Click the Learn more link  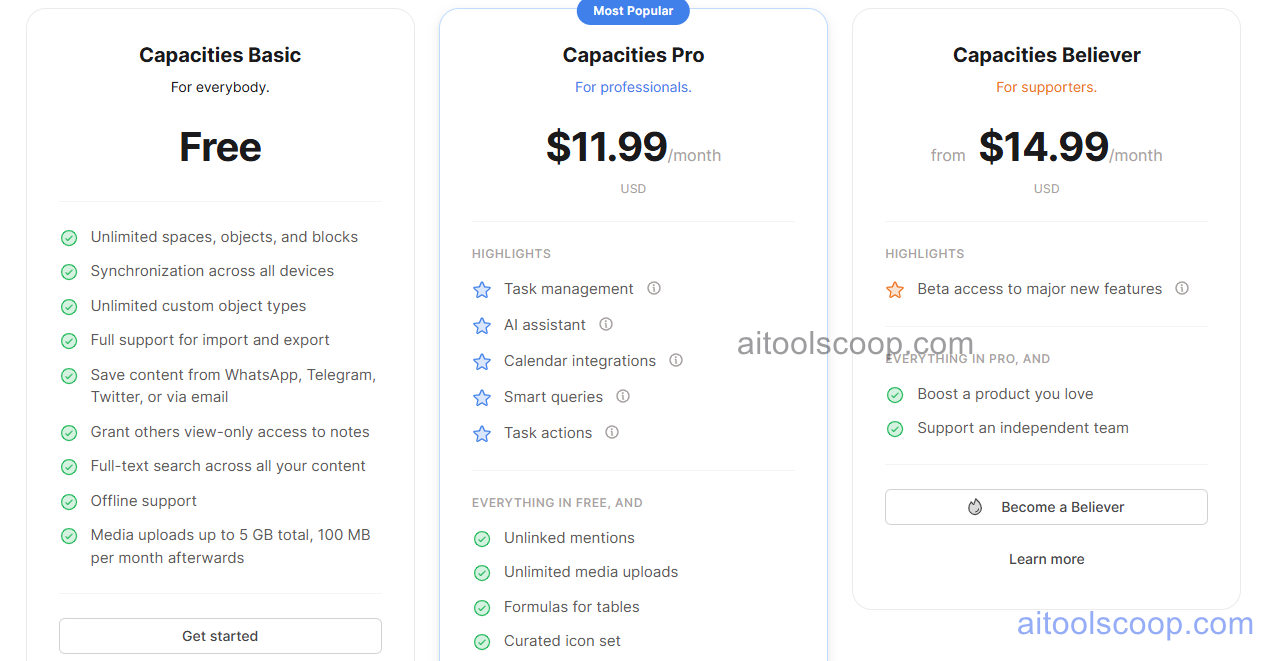[1046, 559]
